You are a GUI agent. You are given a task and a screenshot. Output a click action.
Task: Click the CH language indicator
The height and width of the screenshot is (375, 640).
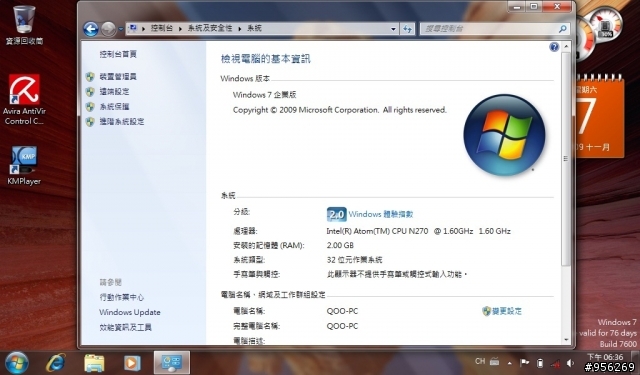(480, 361)
